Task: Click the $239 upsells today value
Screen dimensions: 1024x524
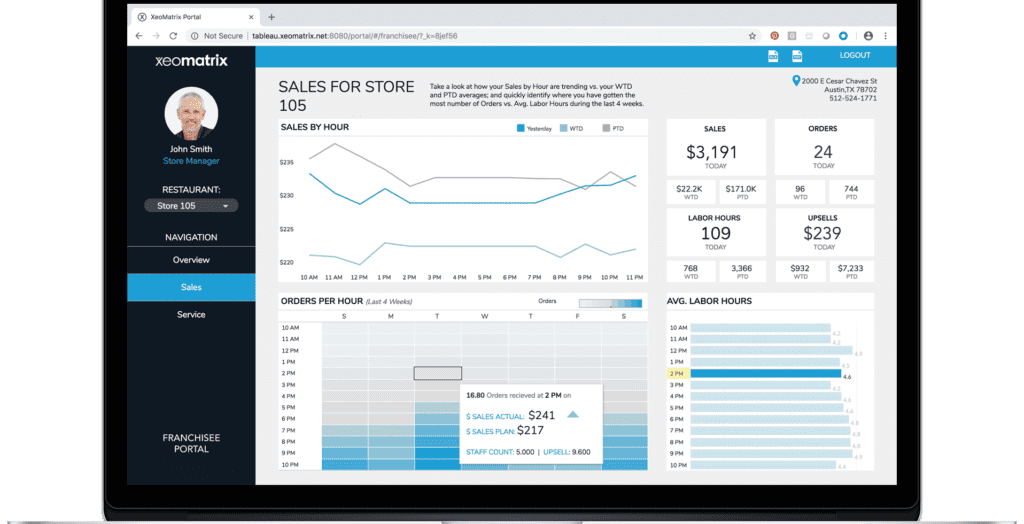Action: tap(822, 233)
